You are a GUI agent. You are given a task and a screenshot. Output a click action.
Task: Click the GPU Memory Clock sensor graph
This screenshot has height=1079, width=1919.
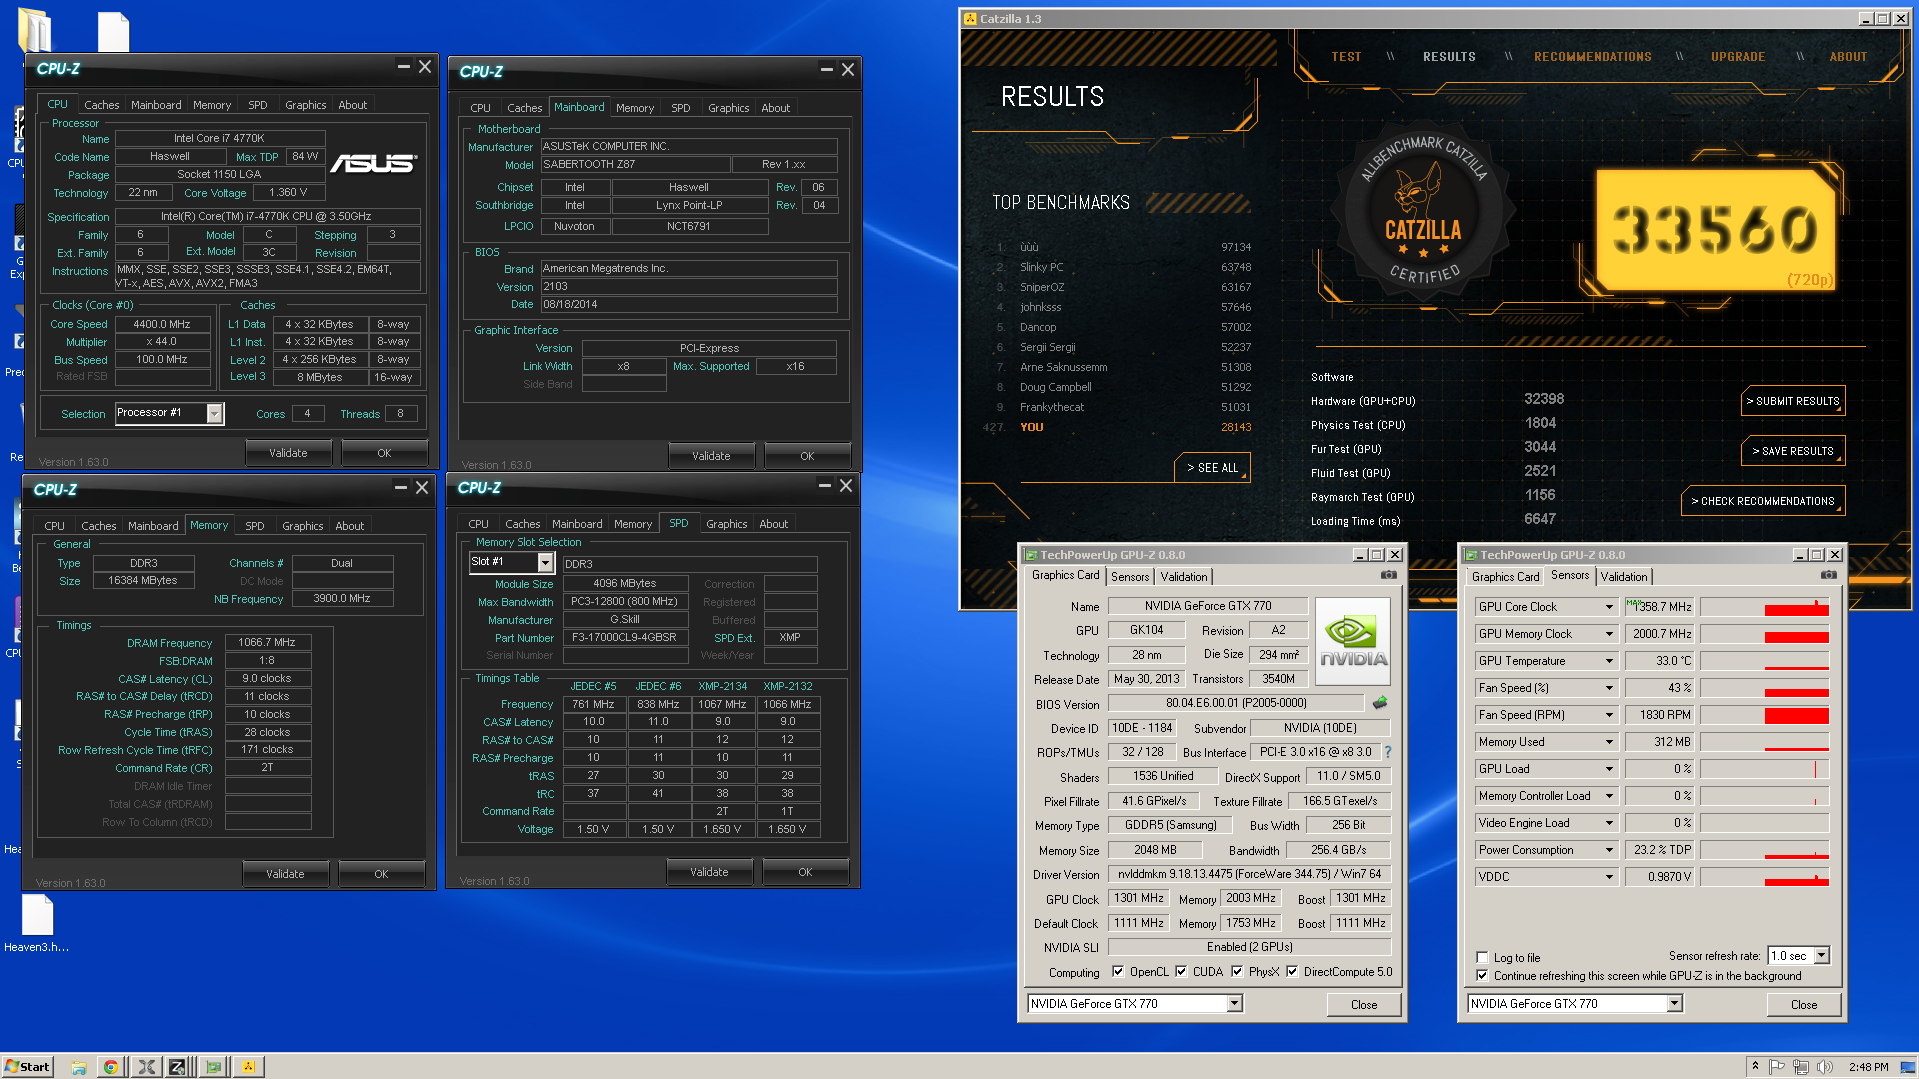(1765, 634)
